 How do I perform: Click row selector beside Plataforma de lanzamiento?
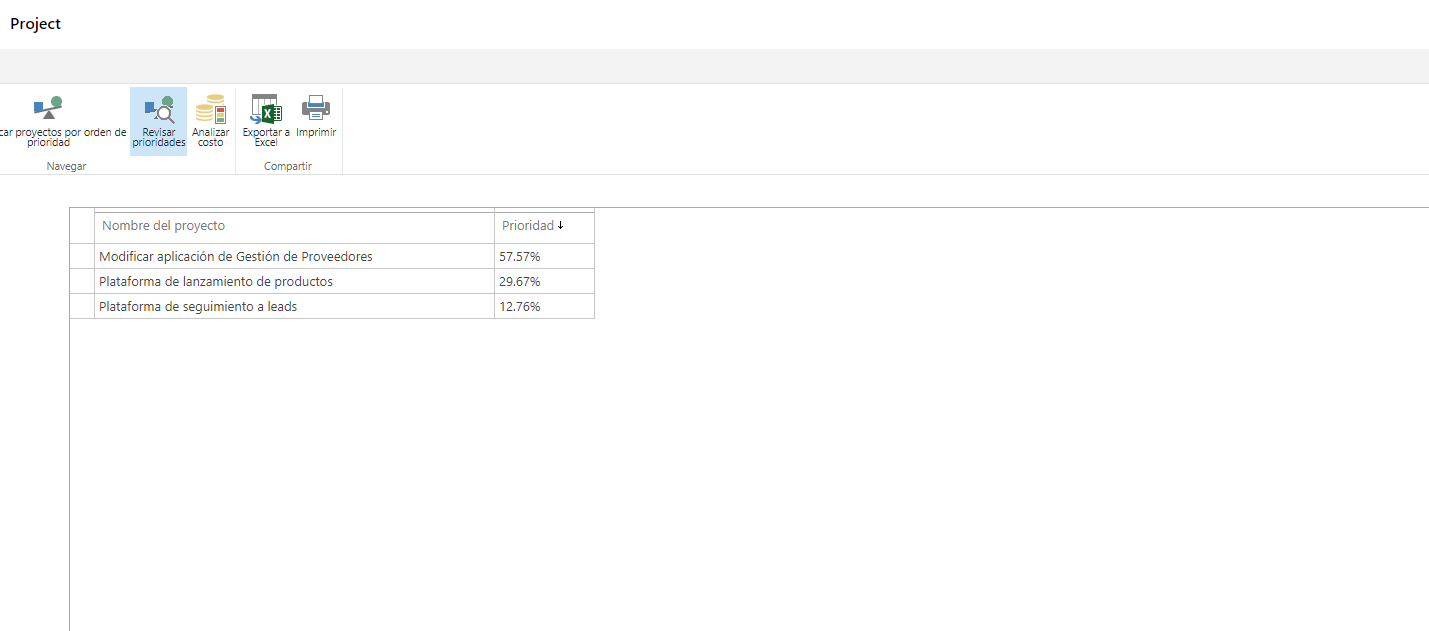click(x=82, y=281)
